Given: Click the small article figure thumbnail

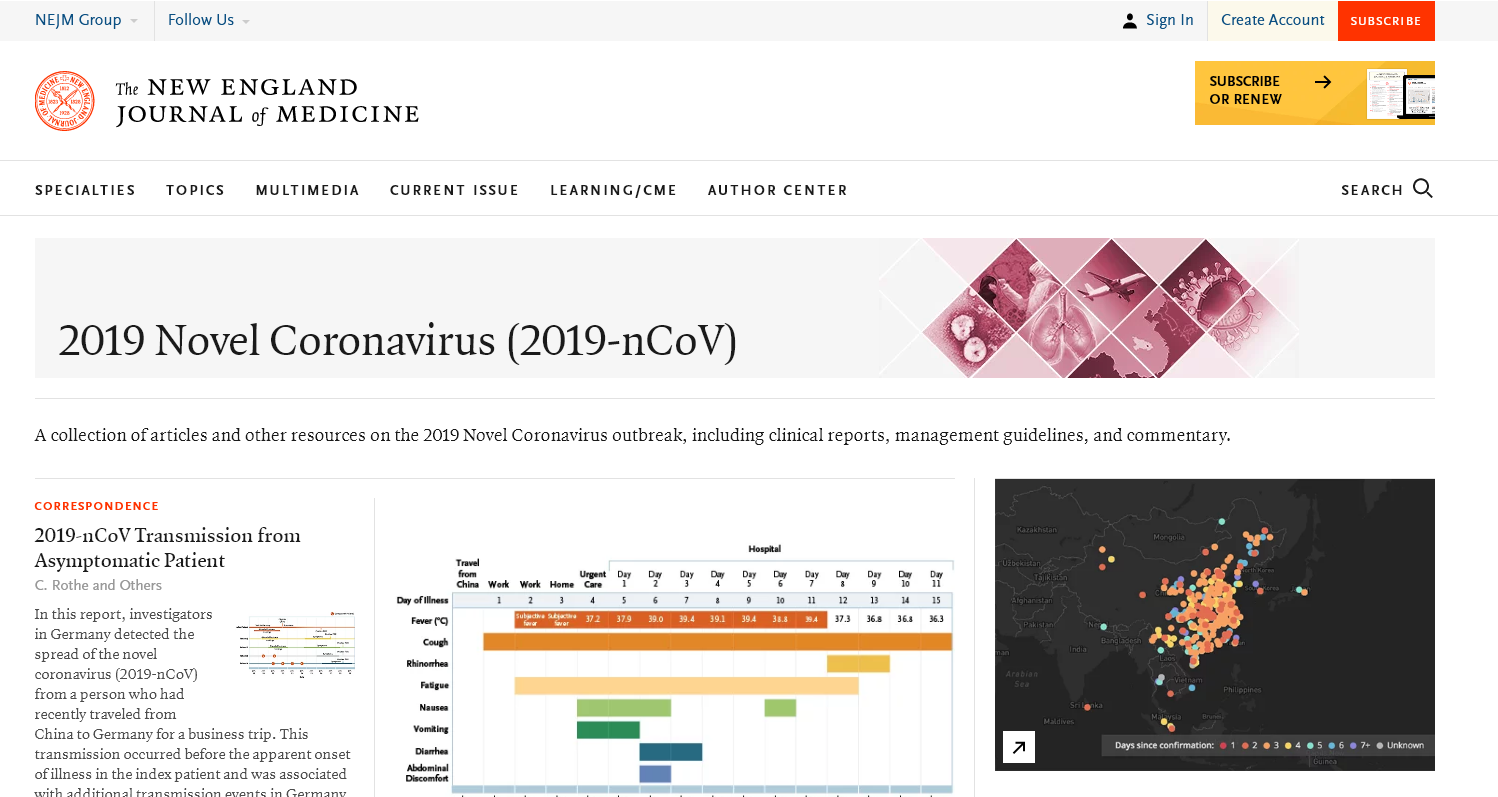Looking at the screenshot, I should click(x=295, y=643).
